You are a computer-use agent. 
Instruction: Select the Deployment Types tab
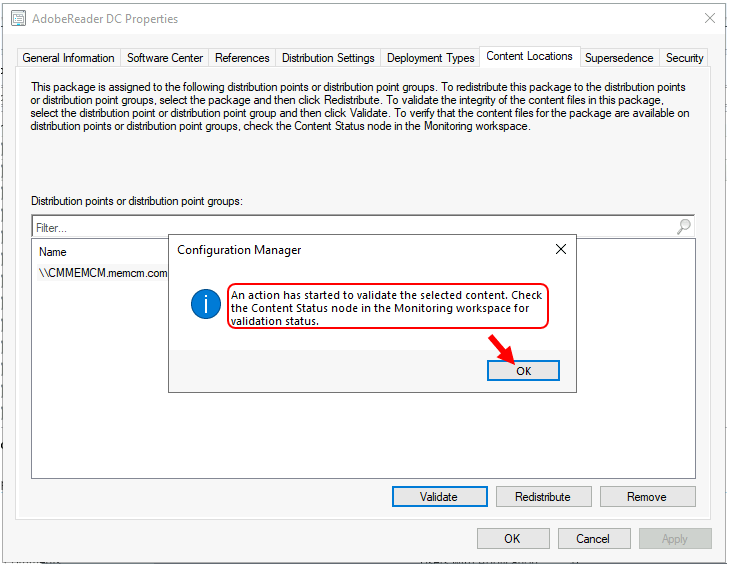[431, 58]
